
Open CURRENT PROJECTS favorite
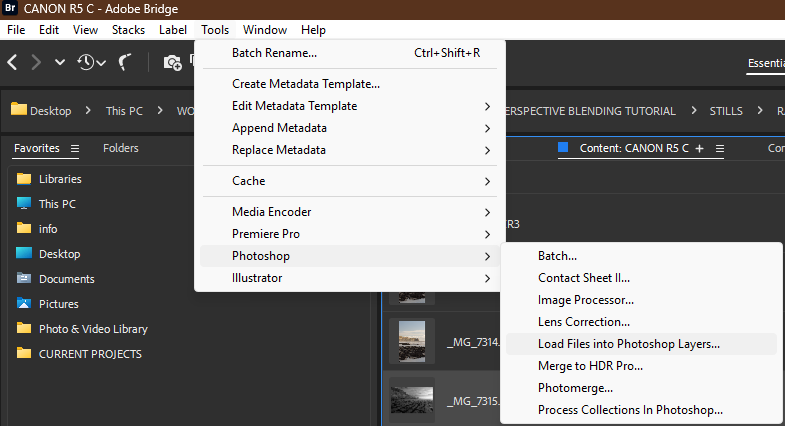pyautogui.click(x=90, y=354)
